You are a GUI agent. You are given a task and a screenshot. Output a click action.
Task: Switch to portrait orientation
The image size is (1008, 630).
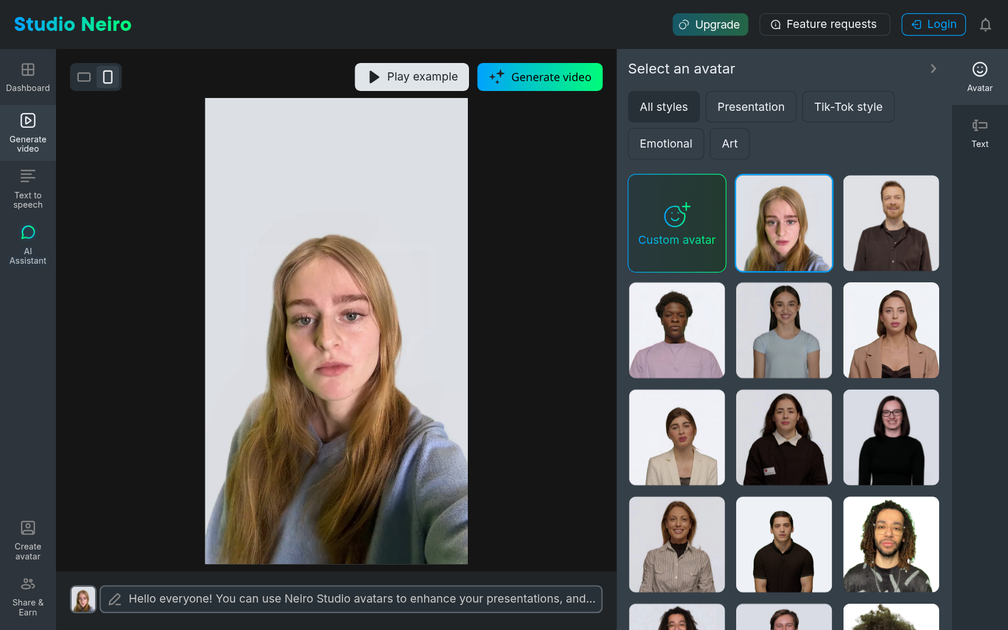[108, 77]
